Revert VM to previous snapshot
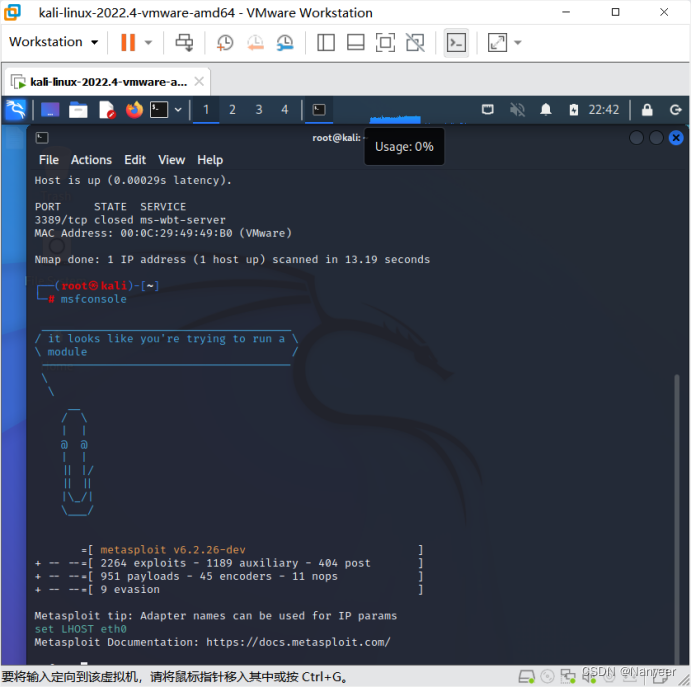Viewport: 692px width, 688px height. [255, 43]
